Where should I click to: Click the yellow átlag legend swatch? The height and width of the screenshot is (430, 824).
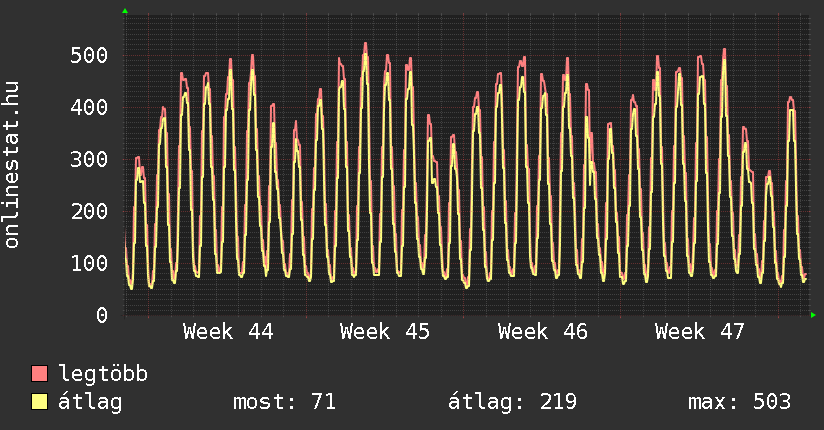[40, 402]
